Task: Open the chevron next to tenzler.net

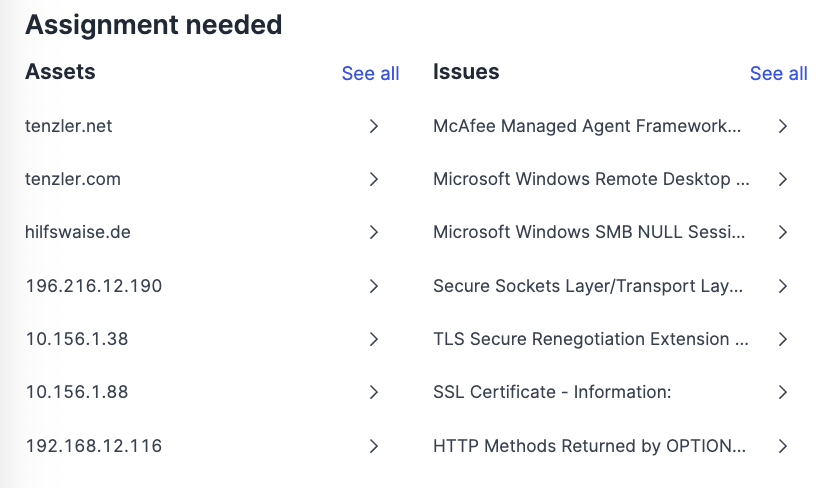Action: [374, 126]
